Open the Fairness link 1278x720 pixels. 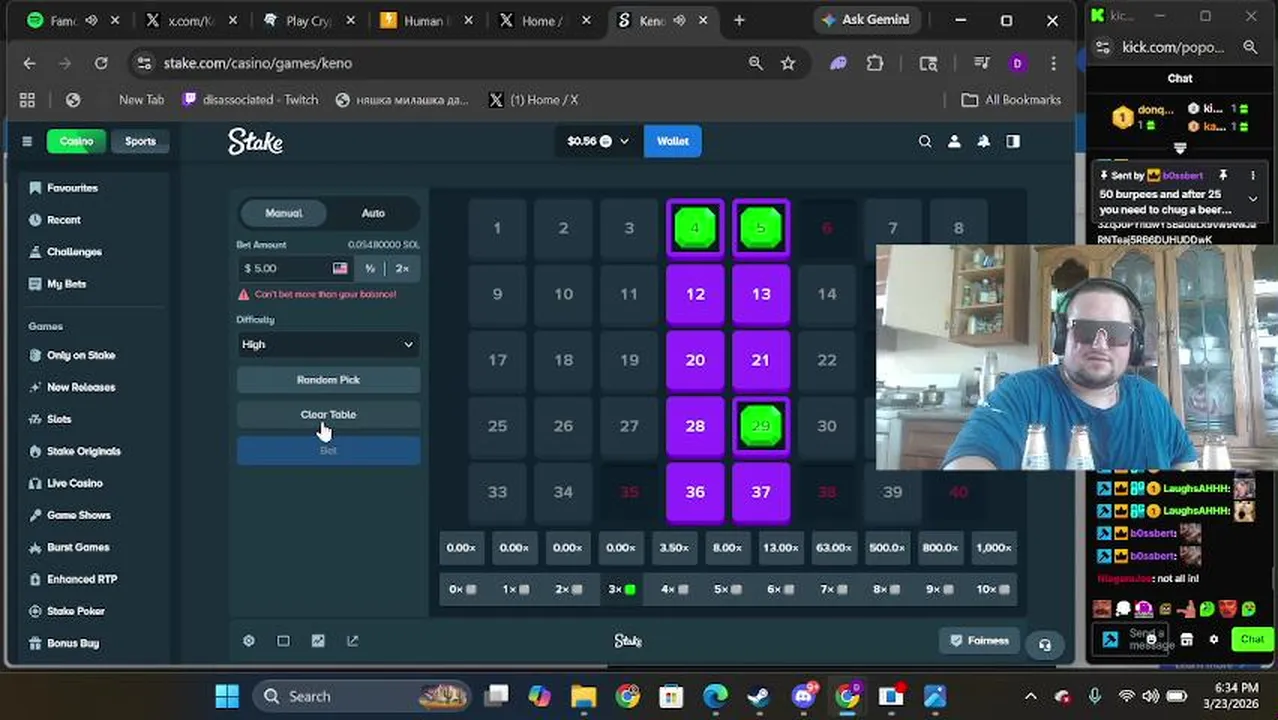[x=980, y=640]
